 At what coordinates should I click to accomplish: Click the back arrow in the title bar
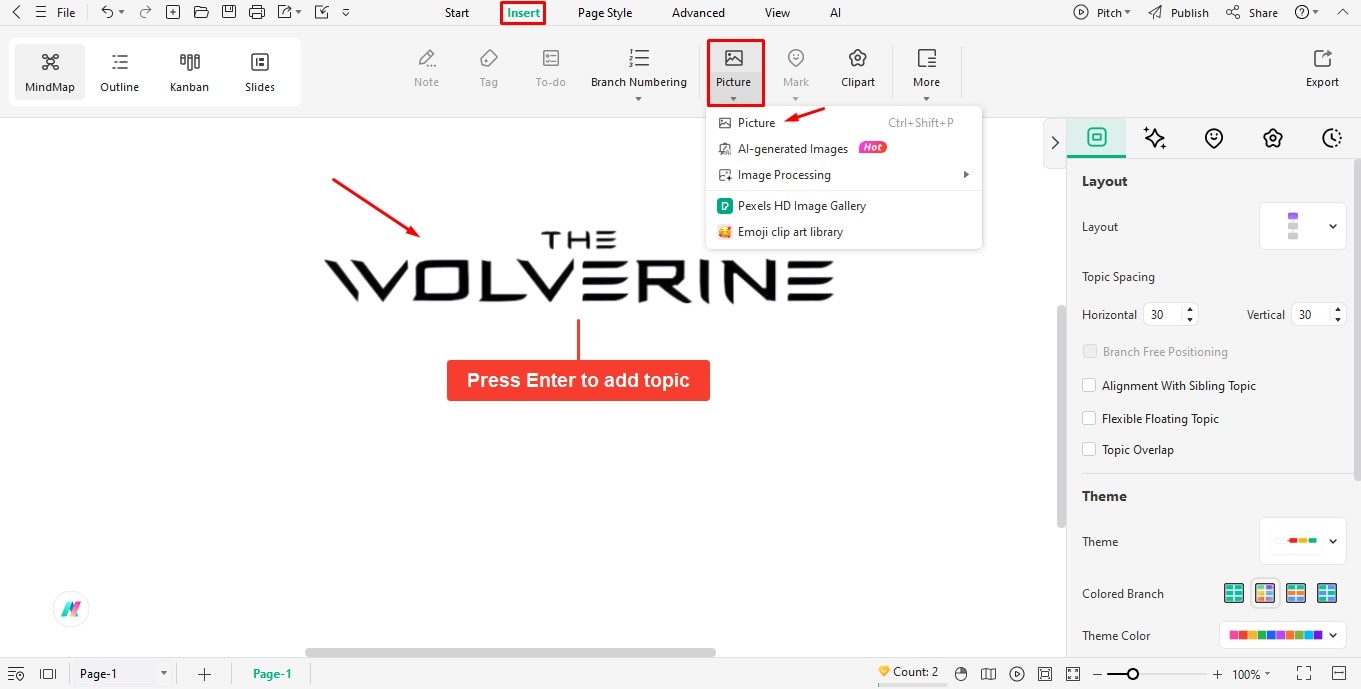[16, 13]
